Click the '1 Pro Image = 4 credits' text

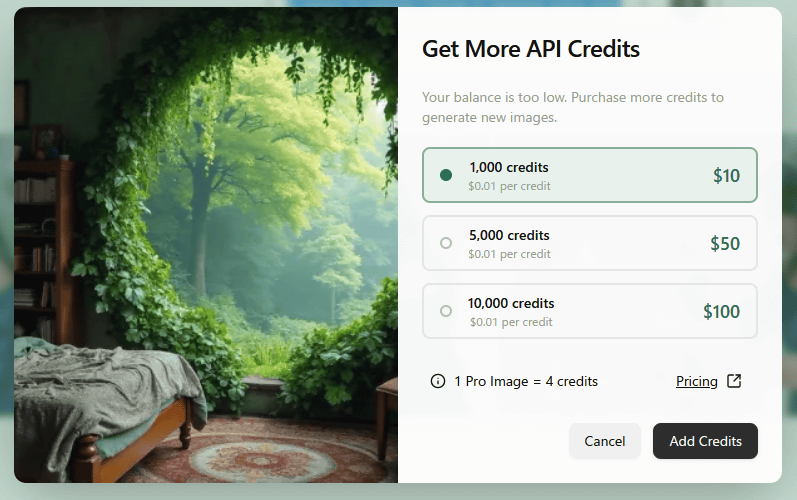(526, 382)
